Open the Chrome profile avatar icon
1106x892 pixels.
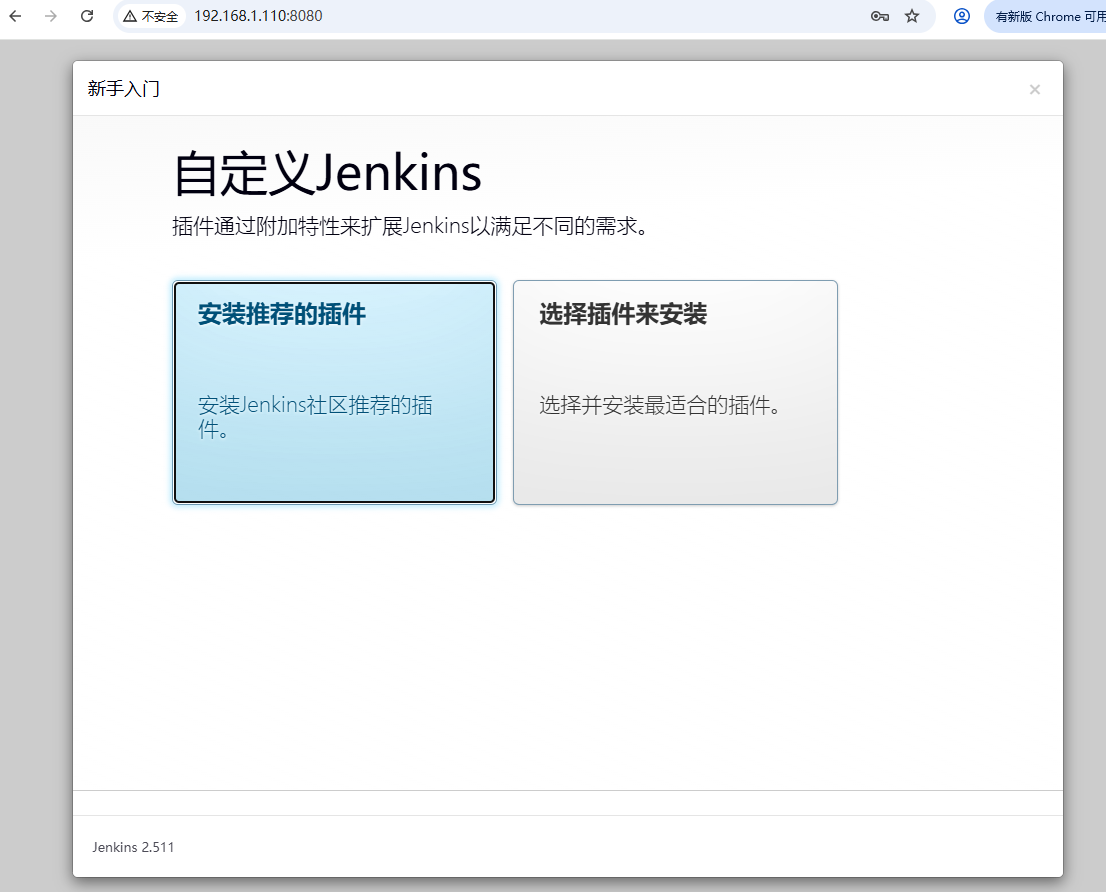coord(961,16)
